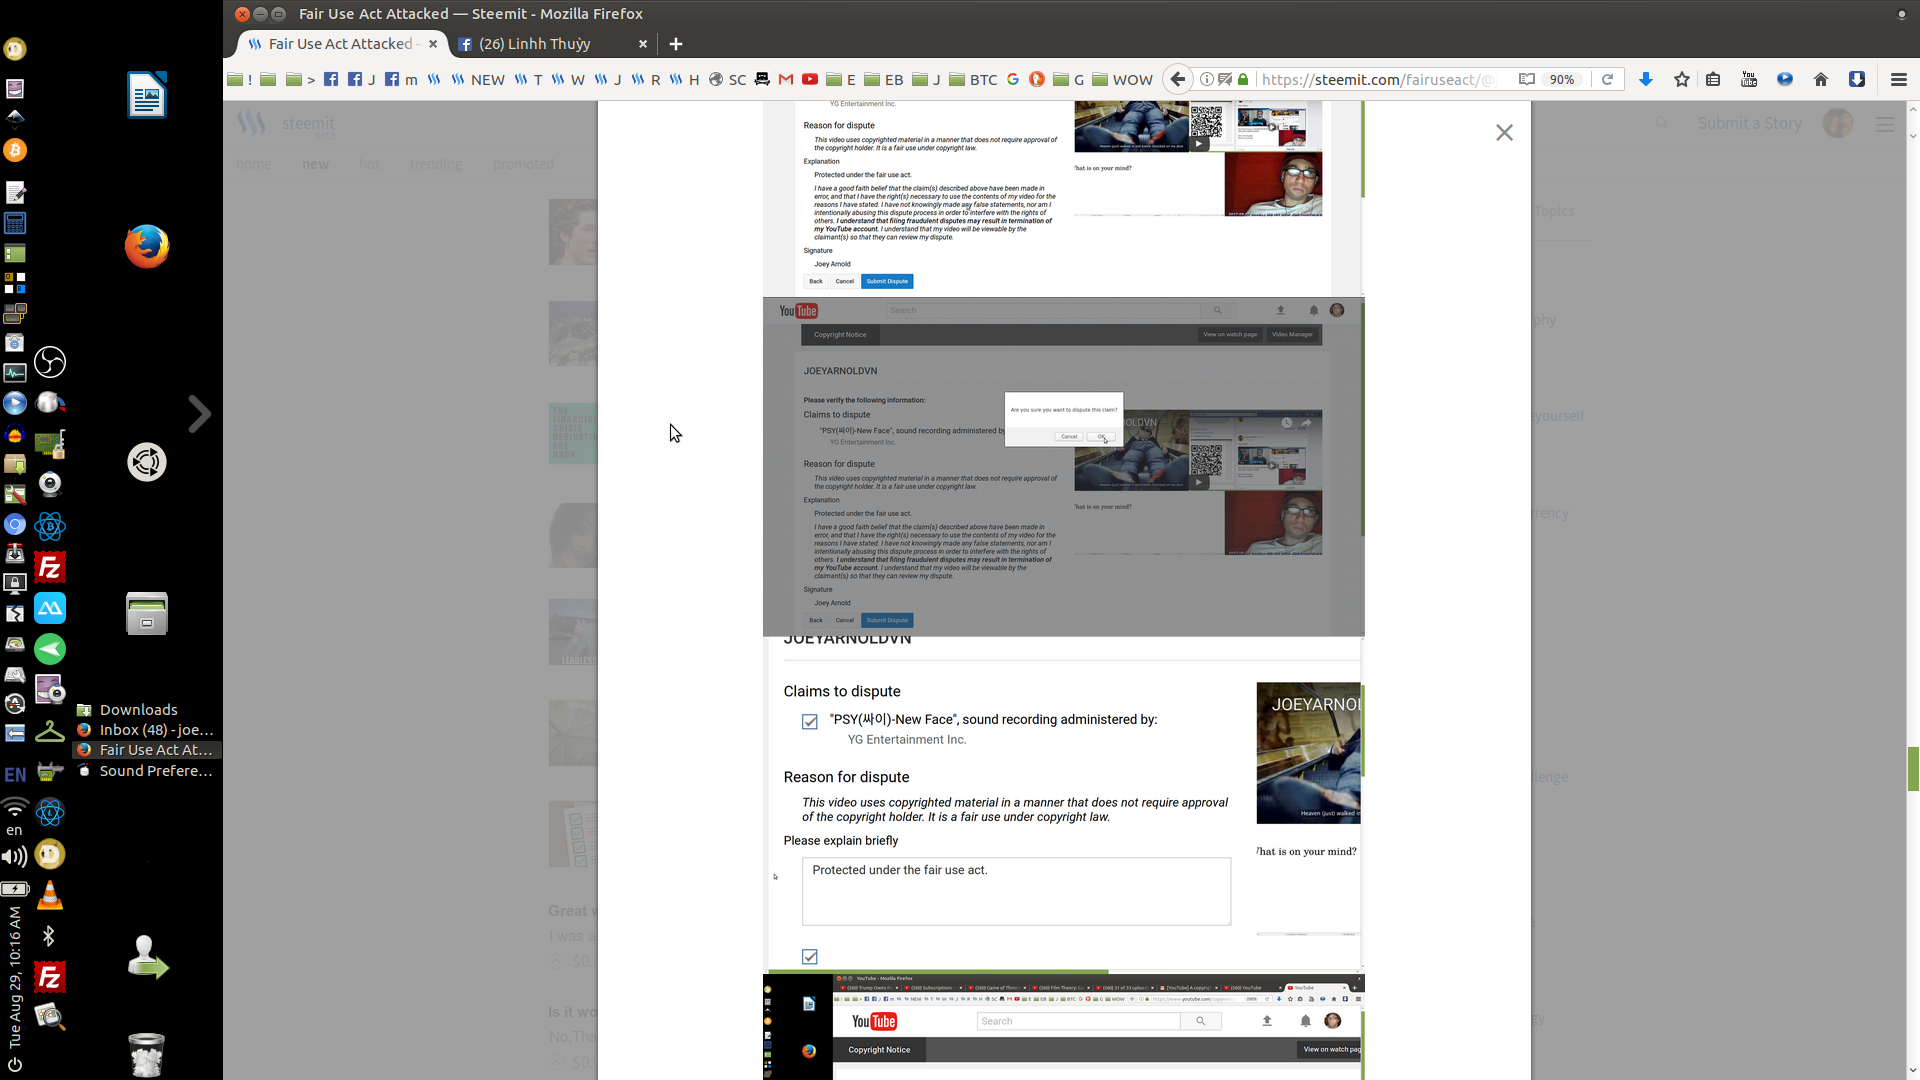
Task: Open the 'trending' posts tab on Steemit
Action: click(x=436, y=164)
